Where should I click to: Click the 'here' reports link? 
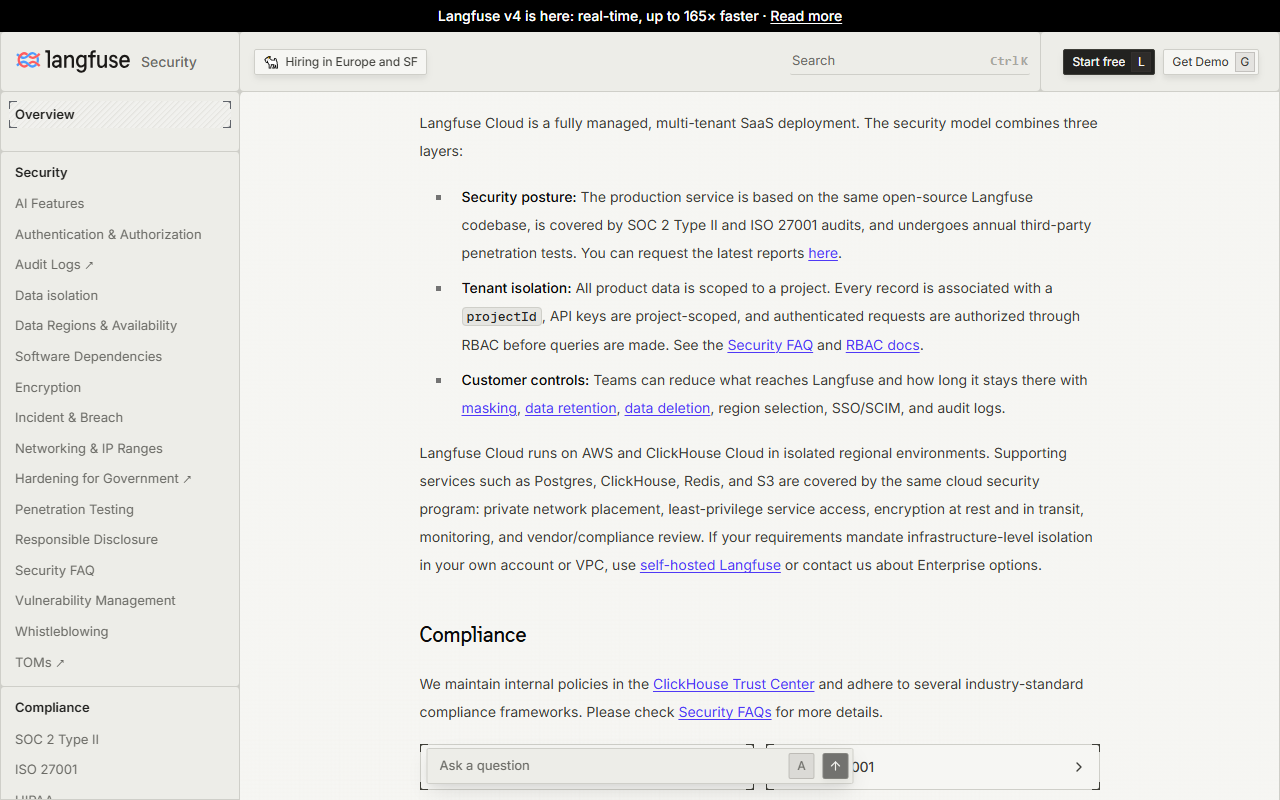823,253
